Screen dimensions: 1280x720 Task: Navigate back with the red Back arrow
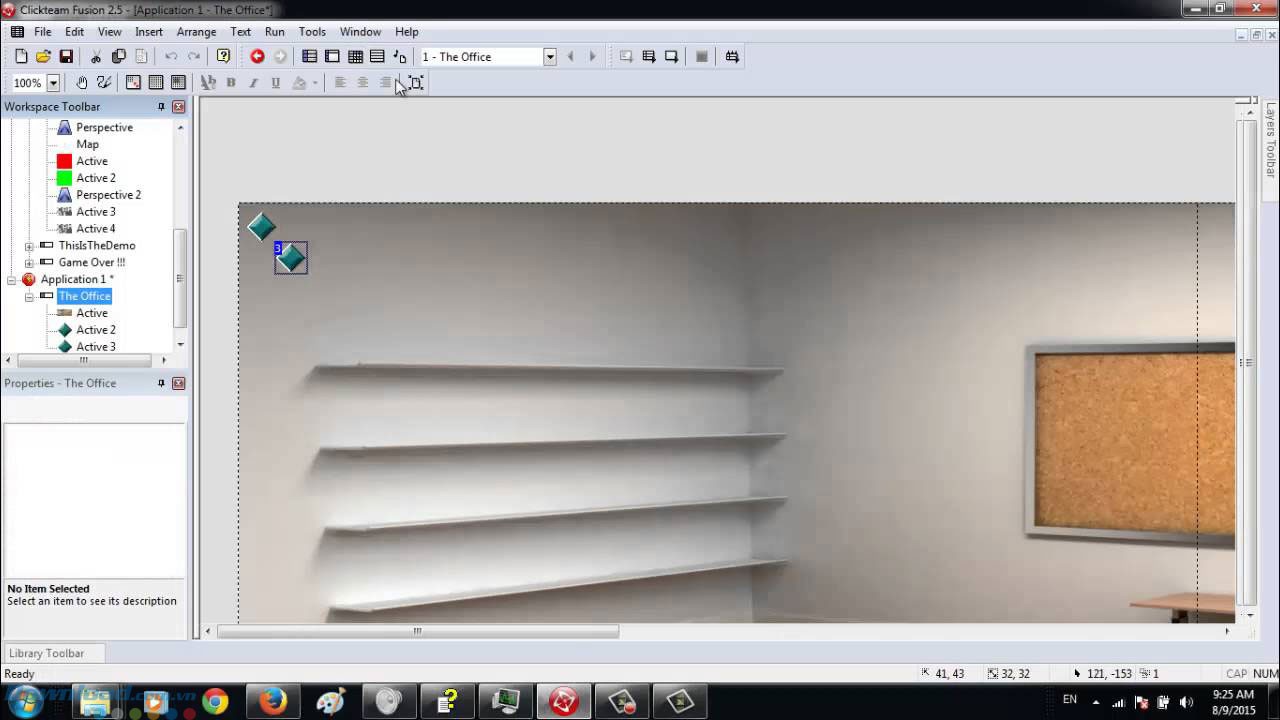coord(256,56)
